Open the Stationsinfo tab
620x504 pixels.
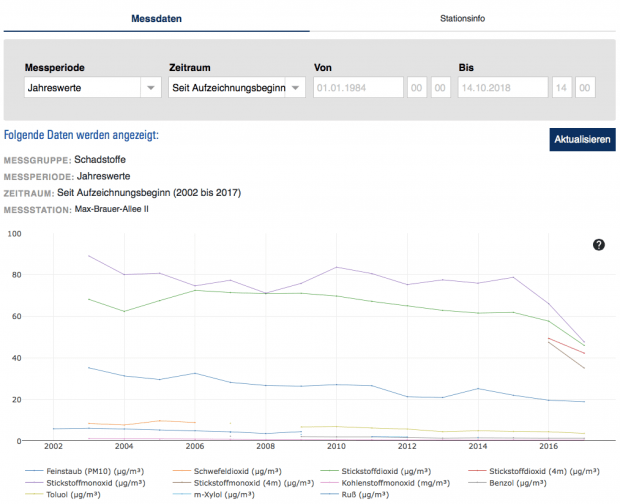click(x=465, y=19)
